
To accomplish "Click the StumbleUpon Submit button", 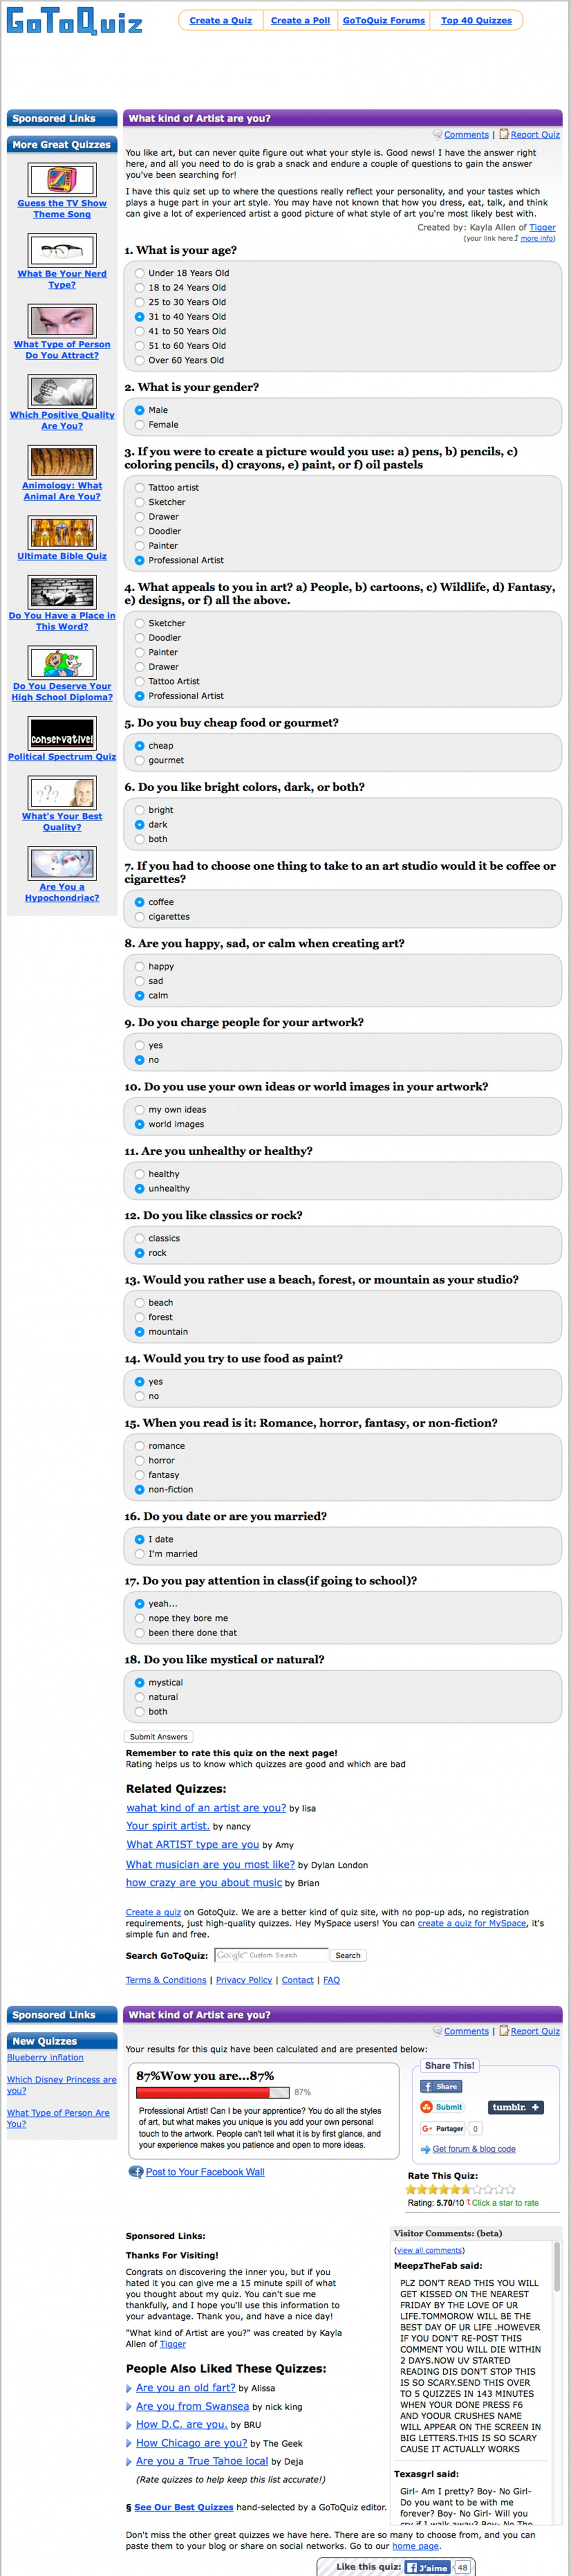I will point(441,2106).
